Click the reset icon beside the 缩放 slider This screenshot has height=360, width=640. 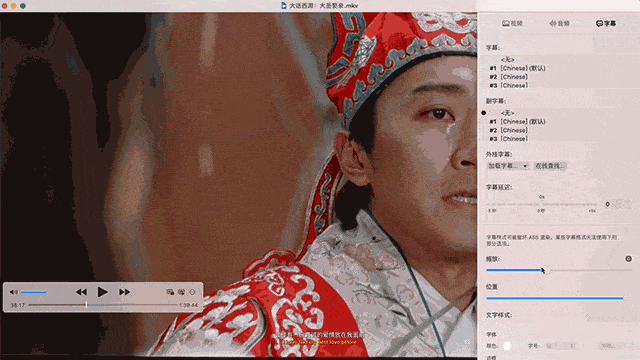(629, 259)
